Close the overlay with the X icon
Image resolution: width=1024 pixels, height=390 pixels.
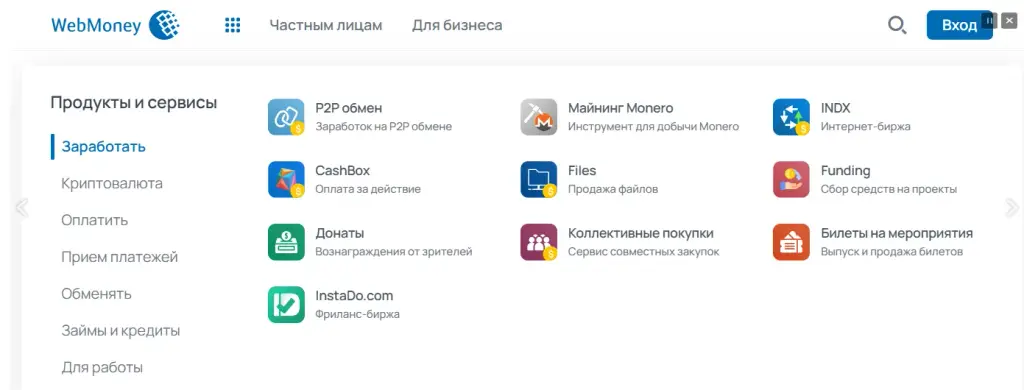pos(1009,20)
